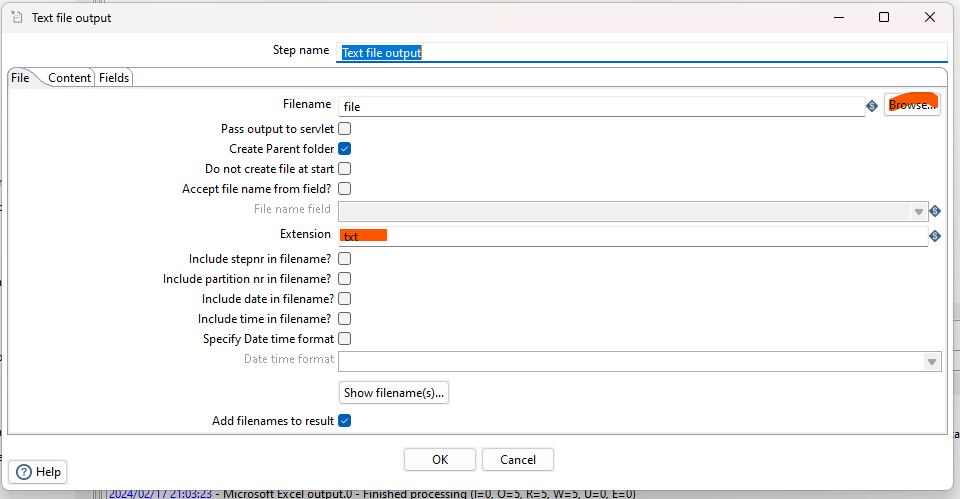Expand the File name field dropdown
Image resolution: width=960 pixels, height=499 pixels.
coord(918,211)
